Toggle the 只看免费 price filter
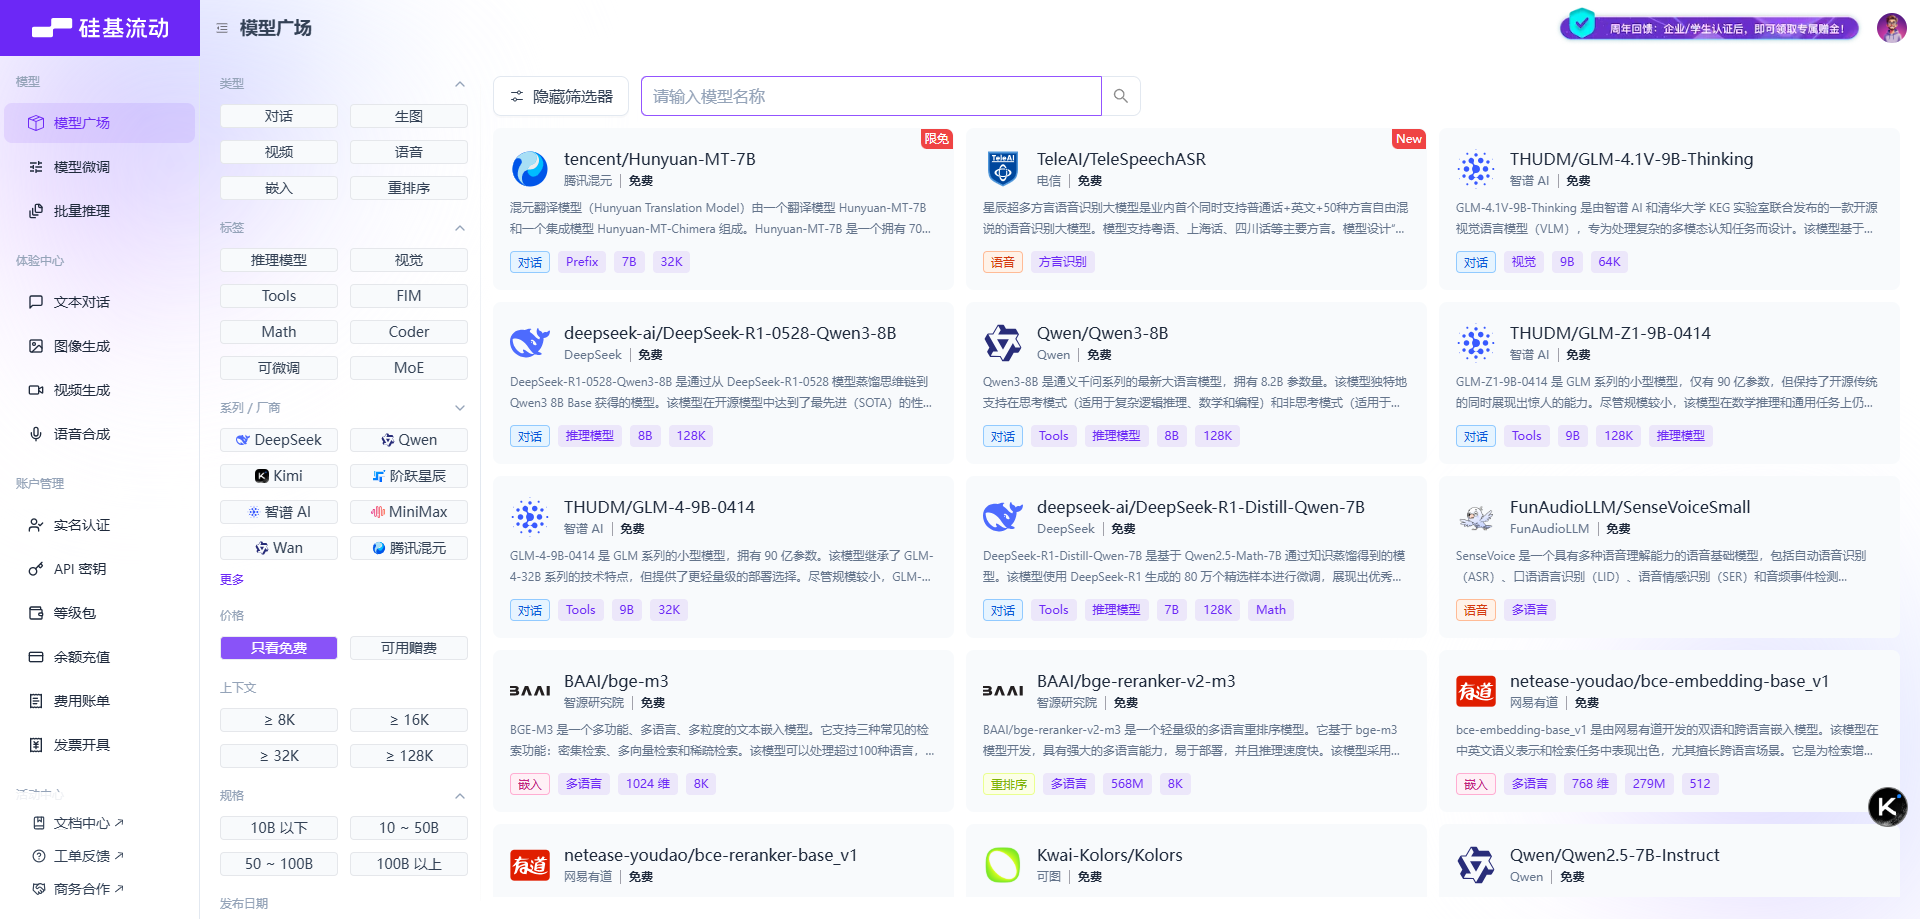Screen dimensions: 1920x919 [279, 648]
